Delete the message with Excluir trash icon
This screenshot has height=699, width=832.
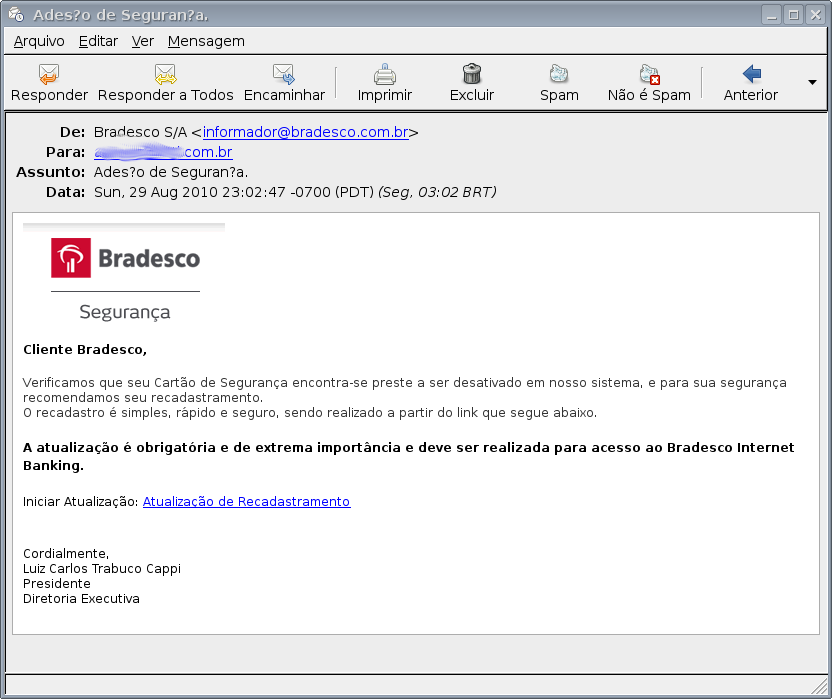tap(472, 74)
